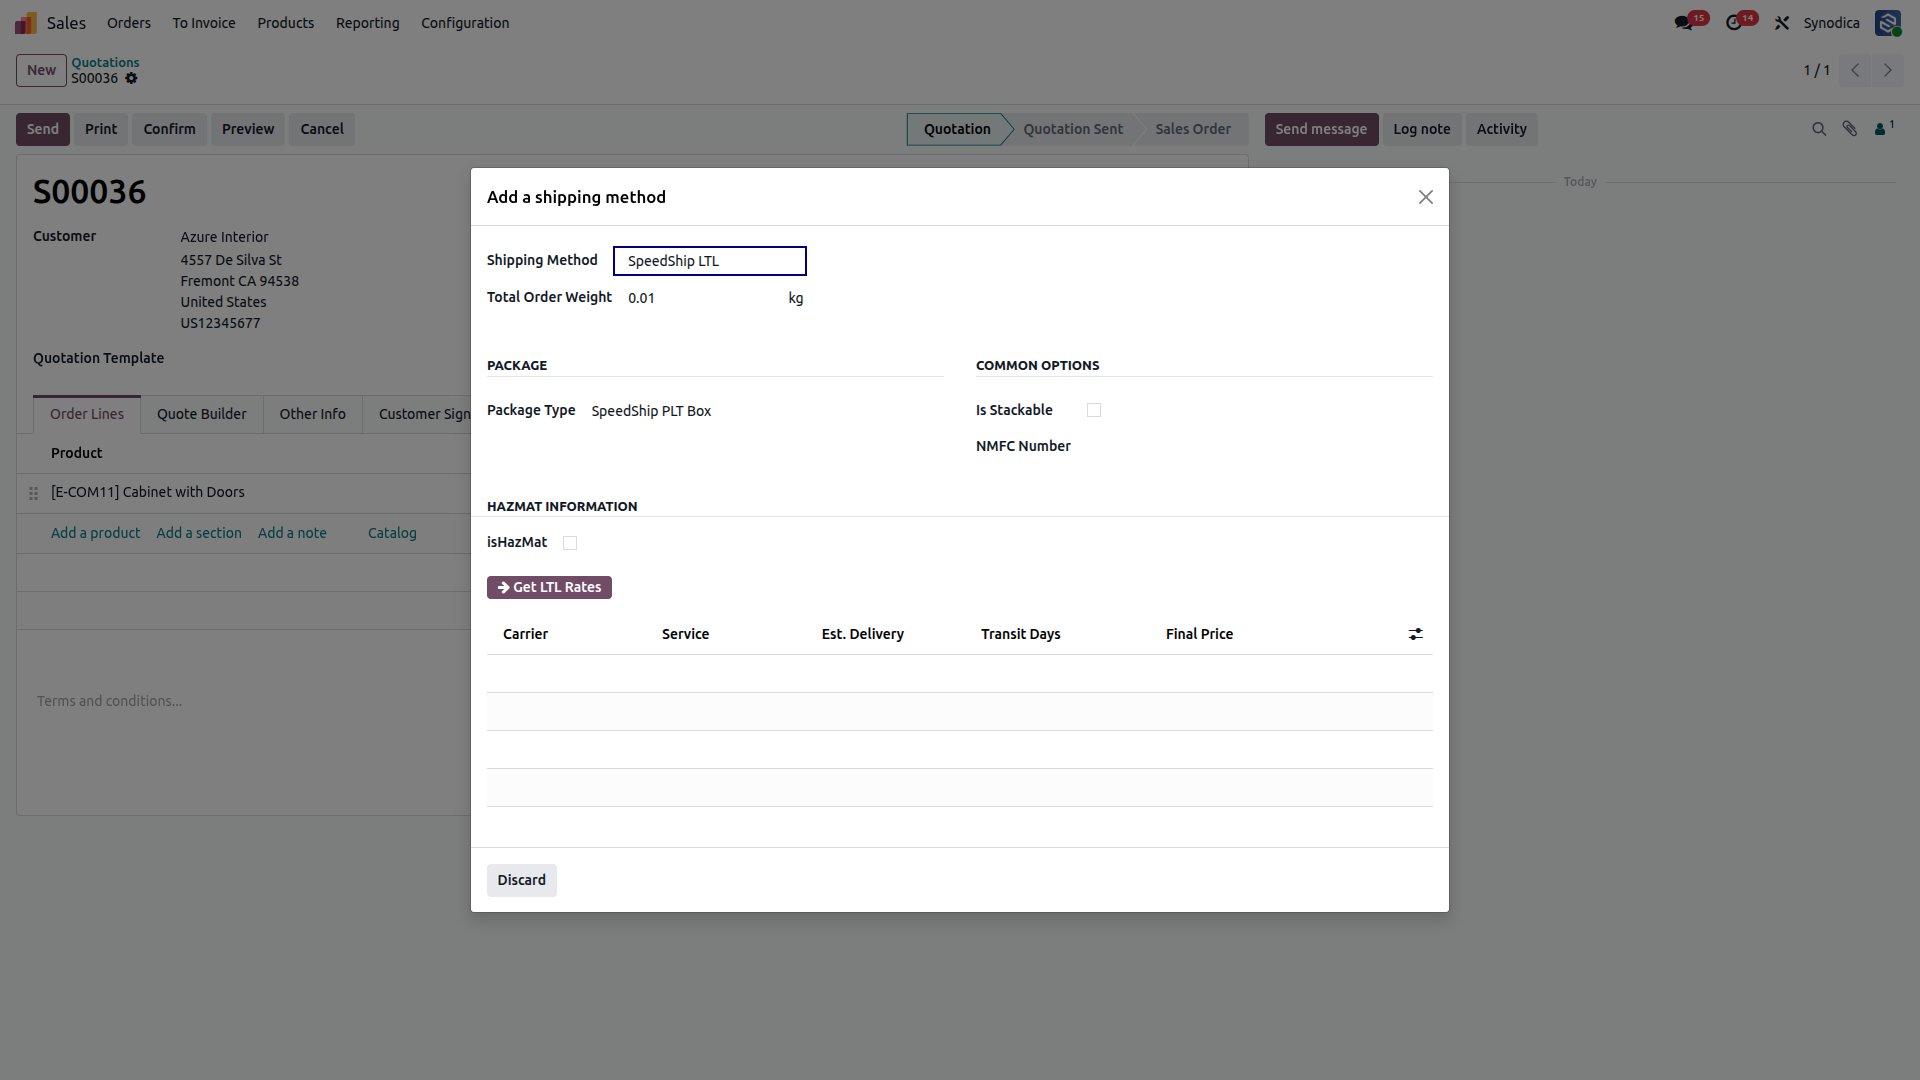
Task: Open the followers person icon
Action: 1884,128
